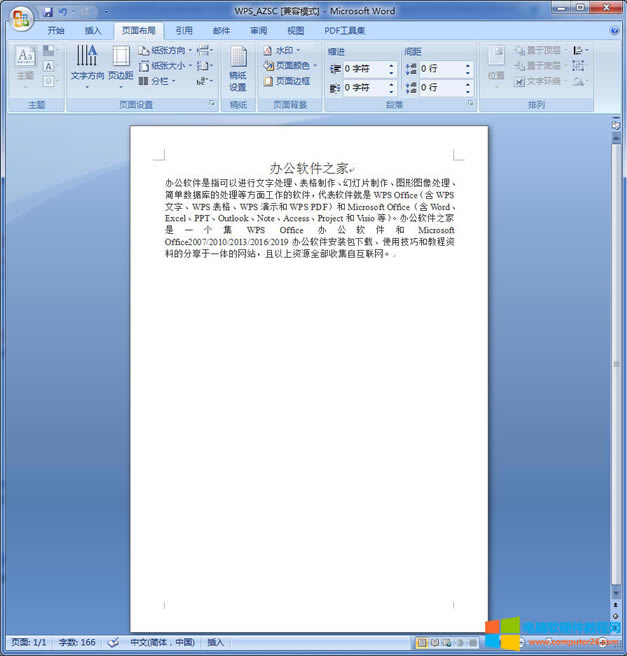This screenshot has width=627, height=656.
Task: Click the 页面边框 page borders button
Action: [287, 81]
